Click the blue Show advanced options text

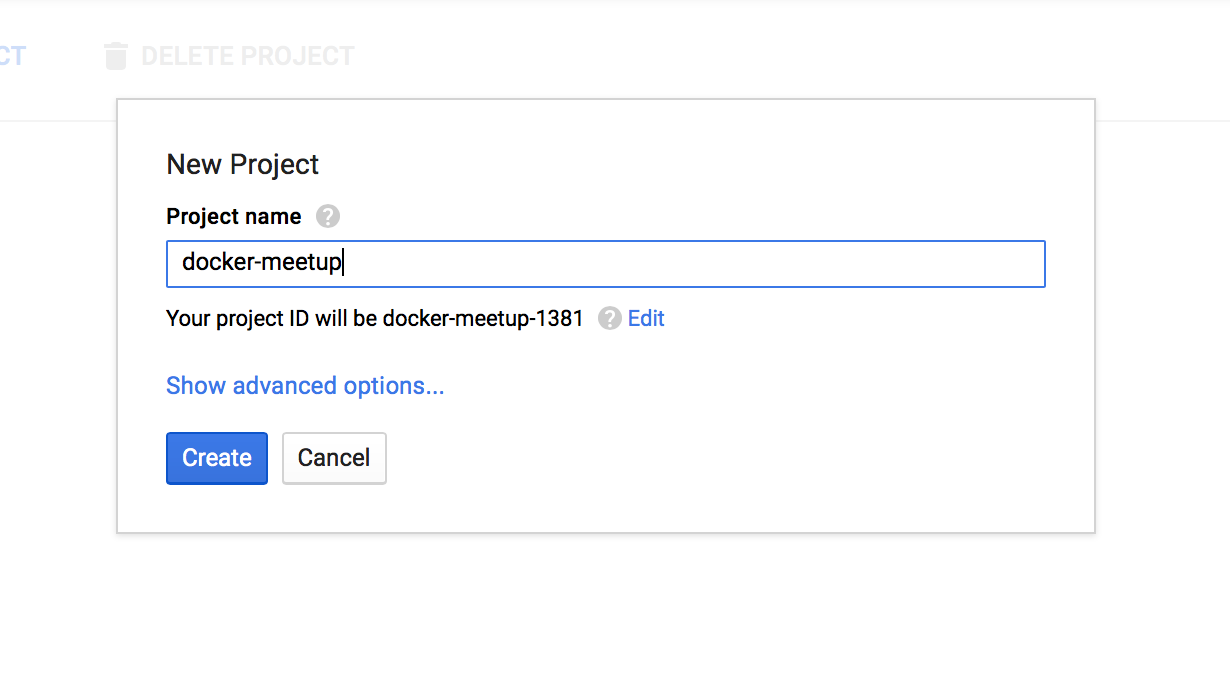click(x=304, y=385)
